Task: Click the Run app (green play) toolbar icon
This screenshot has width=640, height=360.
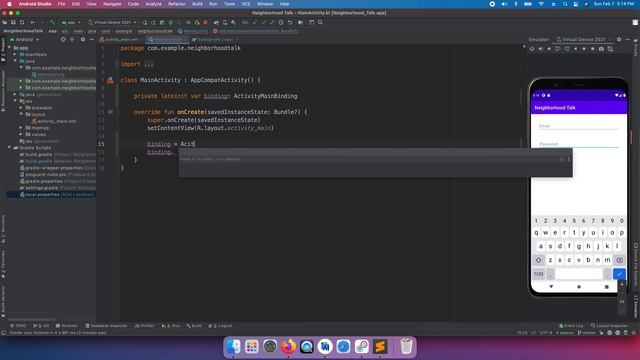Action: pos(144,22)
